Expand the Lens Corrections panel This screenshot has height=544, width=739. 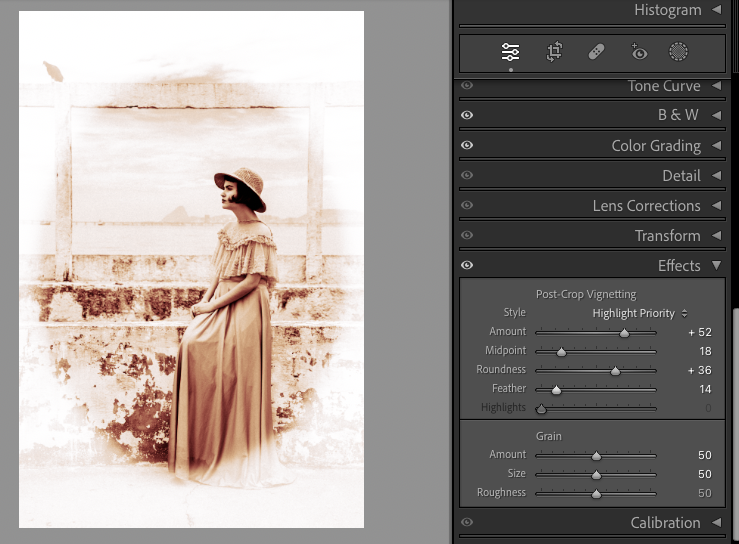[716, 206]
